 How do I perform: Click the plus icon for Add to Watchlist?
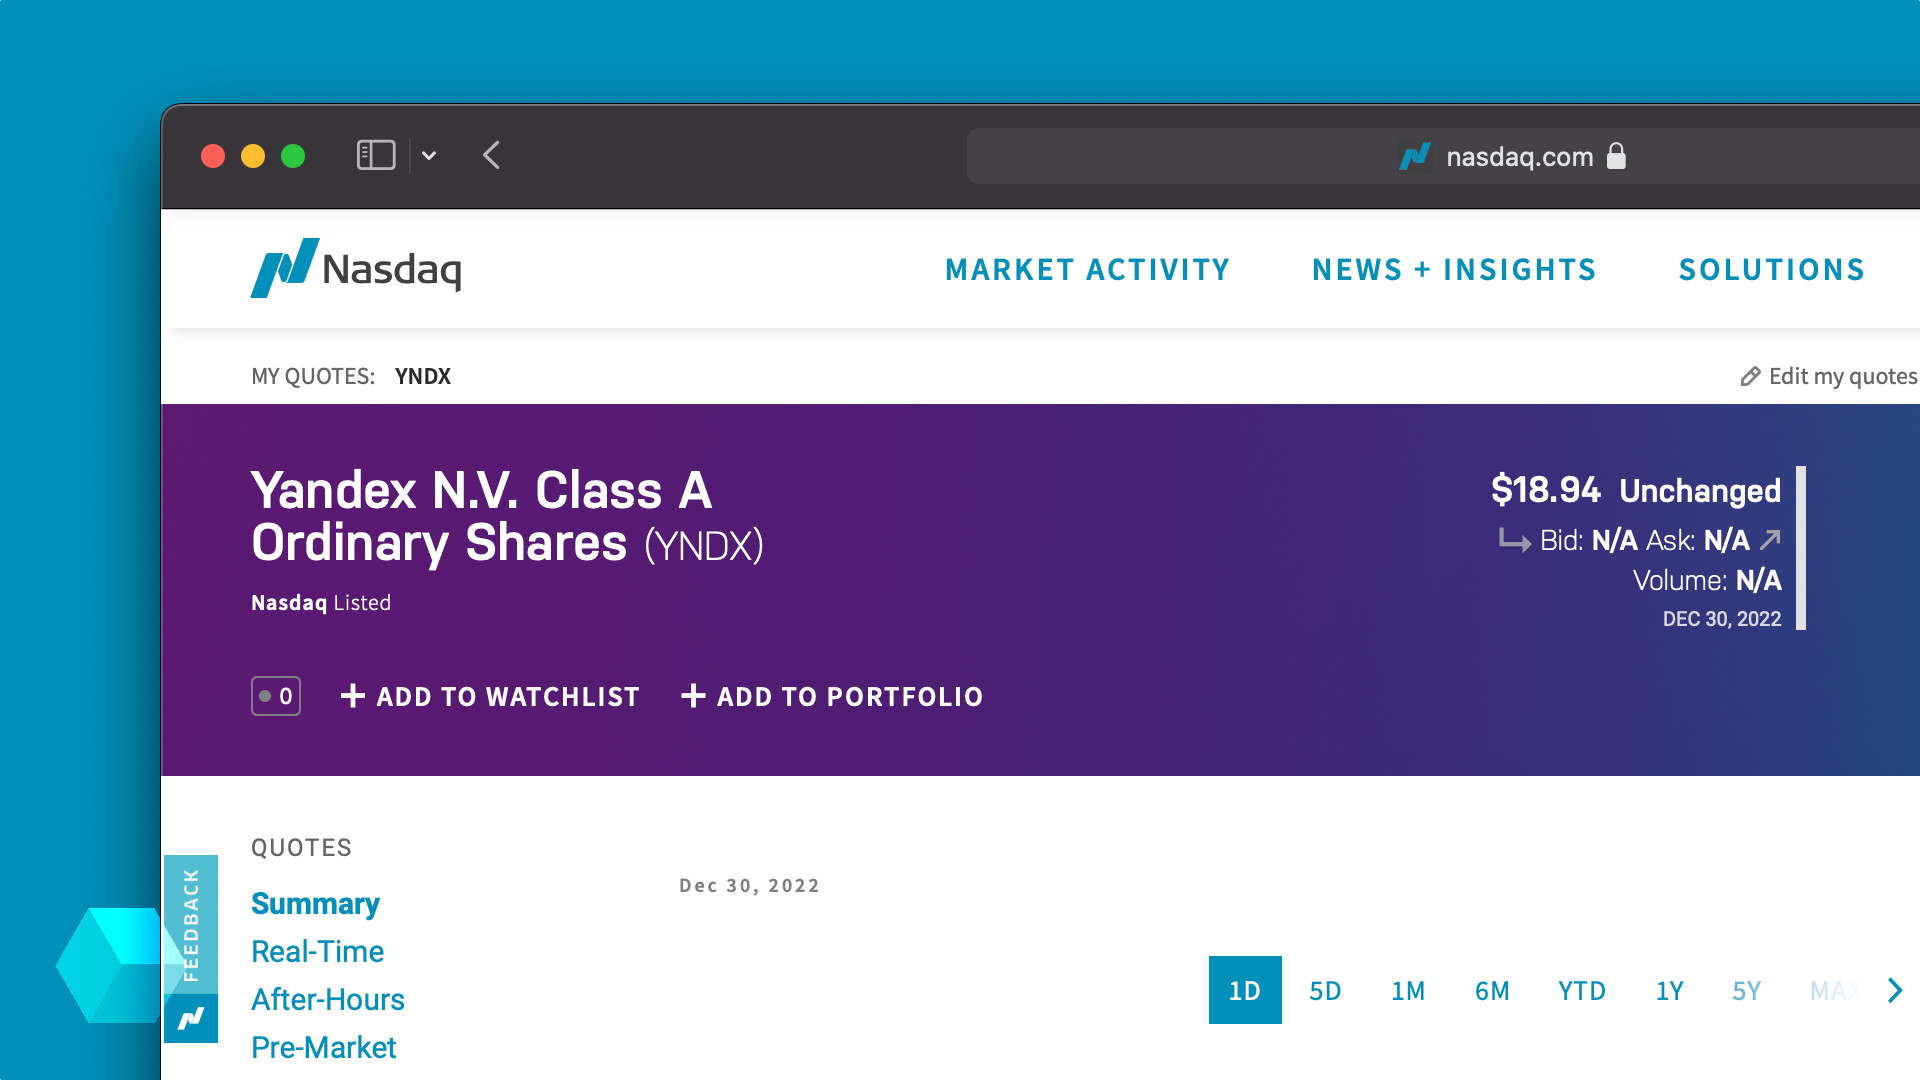[353, 696]
